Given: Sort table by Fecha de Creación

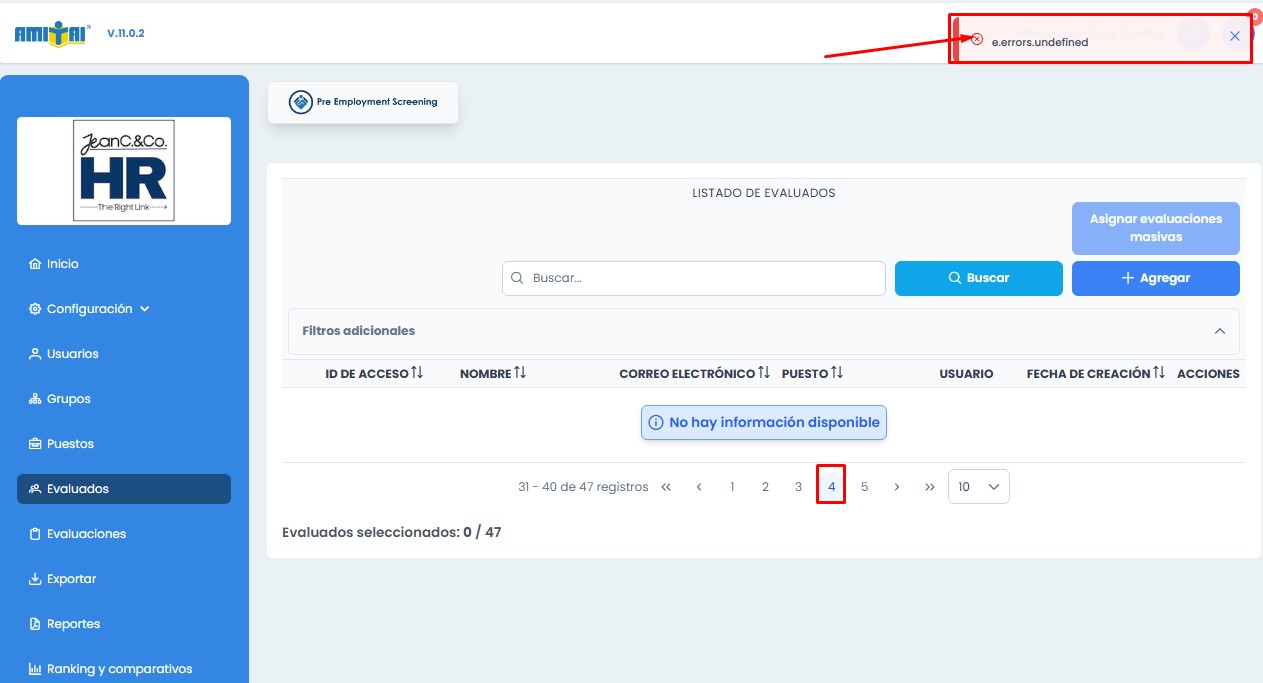Looking at the screenshot, I should [x=1159, y=373].
